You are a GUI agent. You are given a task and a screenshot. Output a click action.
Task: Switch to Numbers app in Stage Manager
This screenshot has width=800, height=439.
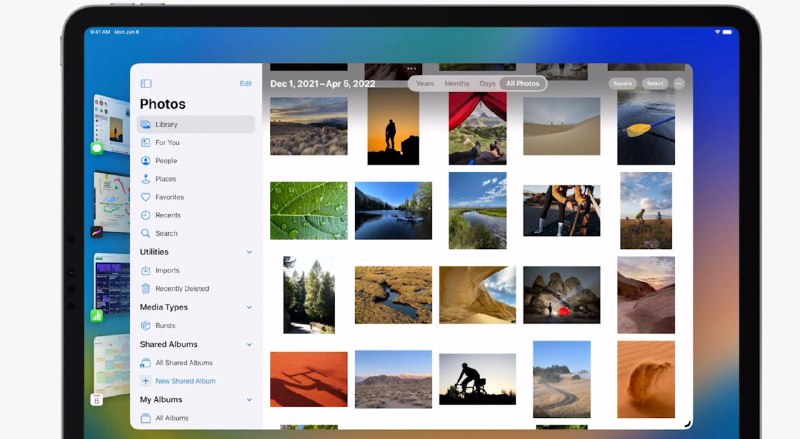coord(97,316)
